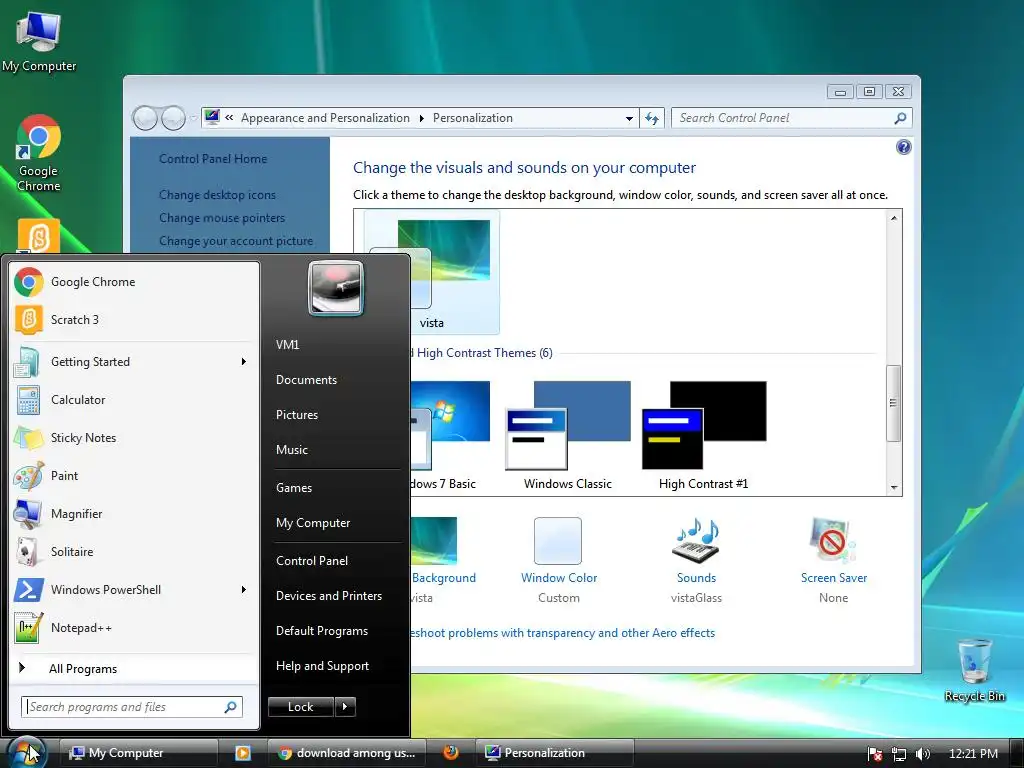Open Music from the Start menu
Screen dimensions: 1024x768
(291, 450)
